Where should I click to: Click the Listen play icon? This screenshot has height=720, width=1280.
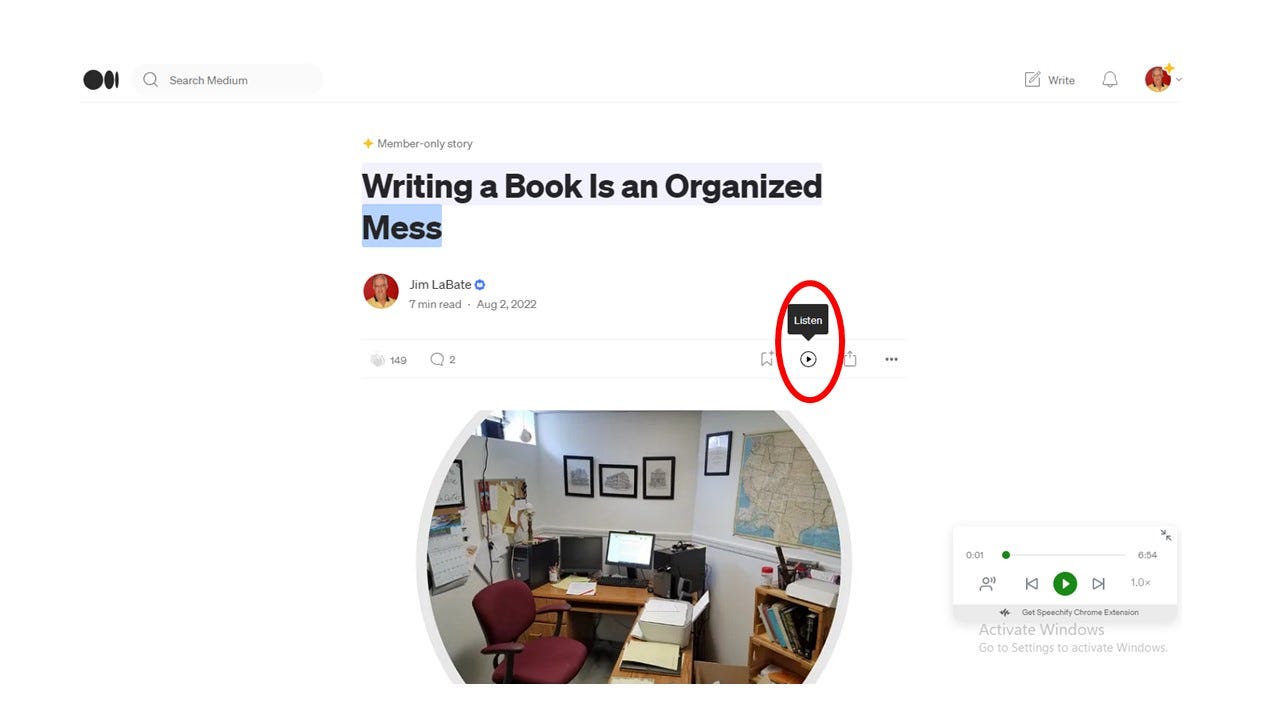pyautogui.click(x=808, y=359)
